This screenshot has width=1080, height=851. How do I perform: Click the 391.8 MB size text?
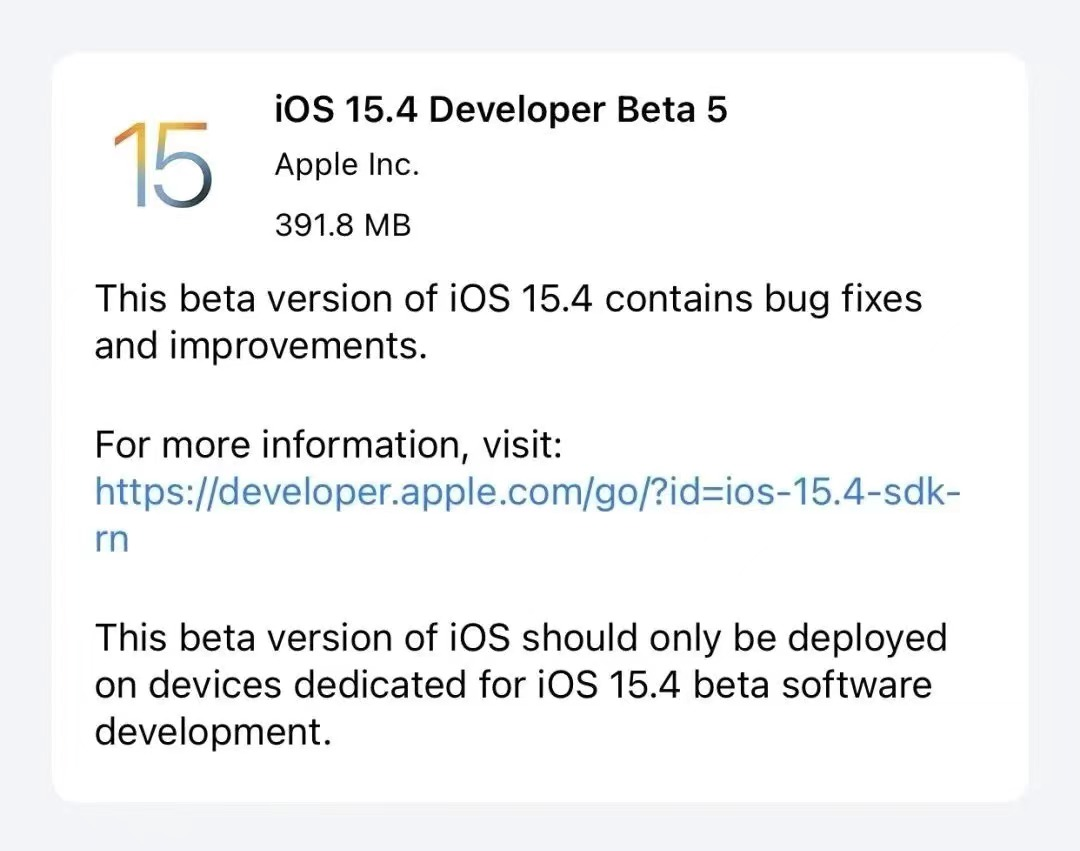point(344,224)
